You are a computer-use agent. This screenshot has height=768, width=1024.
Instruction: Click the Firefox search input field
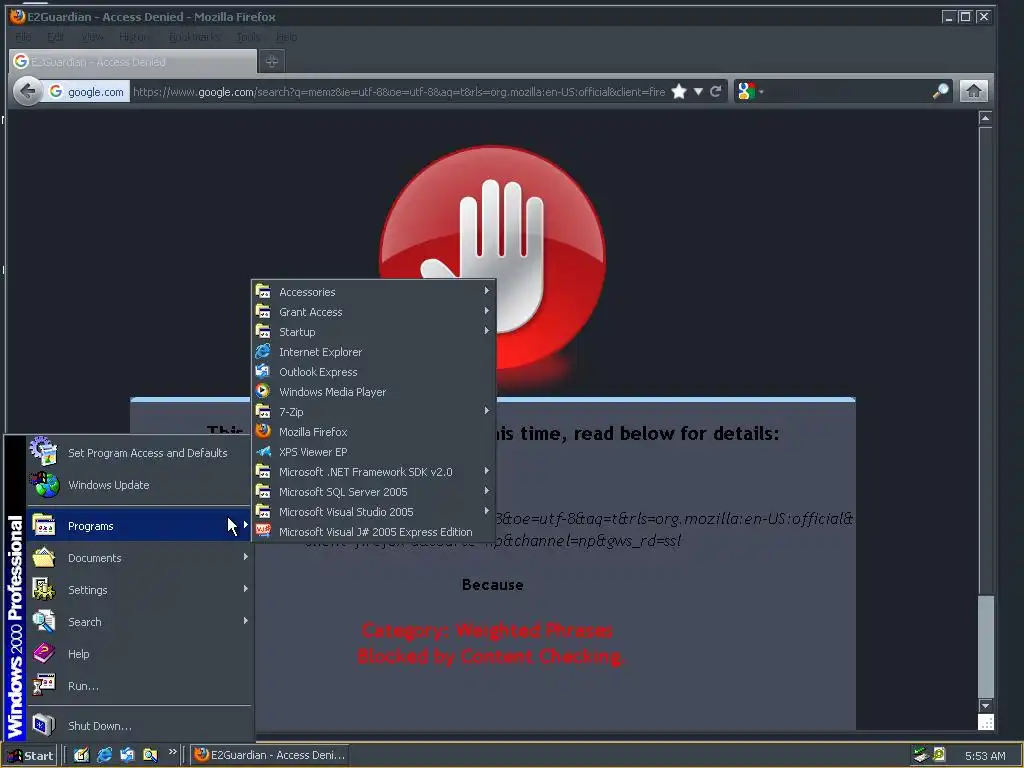click(x=849, y=91)
